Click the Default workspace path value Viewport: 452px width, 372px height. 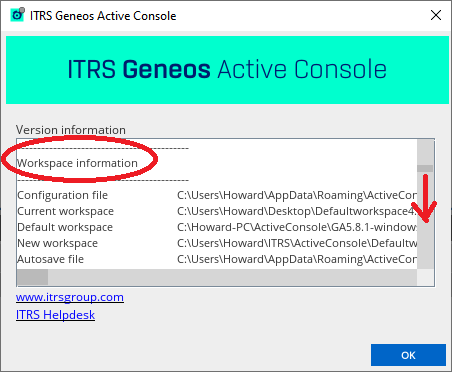(x=297, y=227)
